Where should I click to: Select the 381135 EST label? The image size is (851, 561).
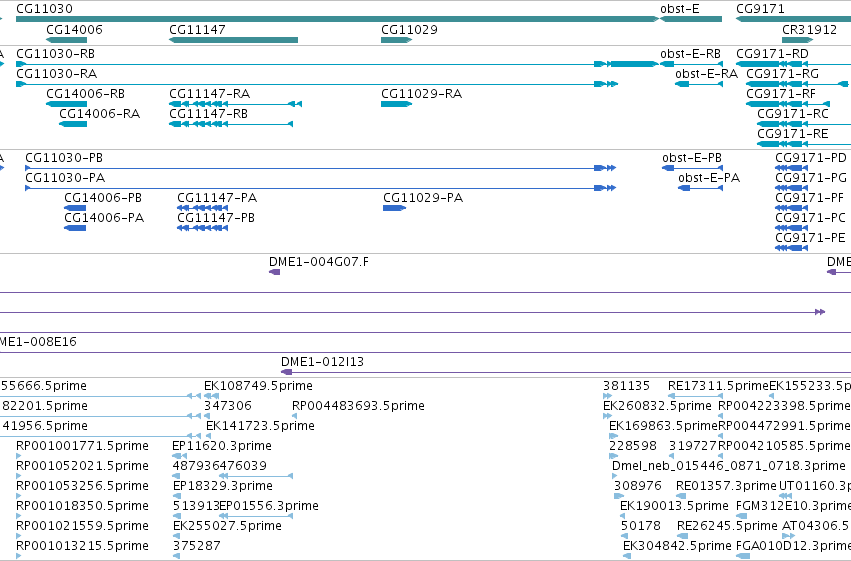(x=626, y=386)
